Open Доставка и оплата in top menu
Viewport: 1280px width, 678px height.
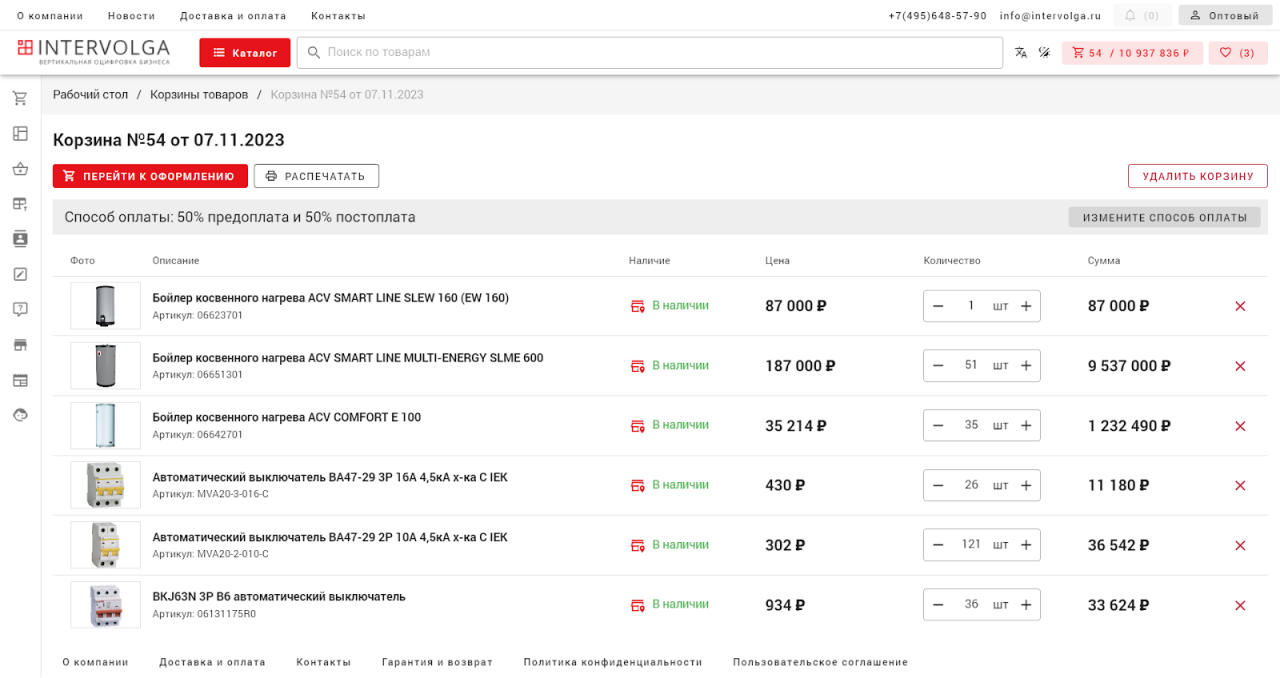[233, 16]
